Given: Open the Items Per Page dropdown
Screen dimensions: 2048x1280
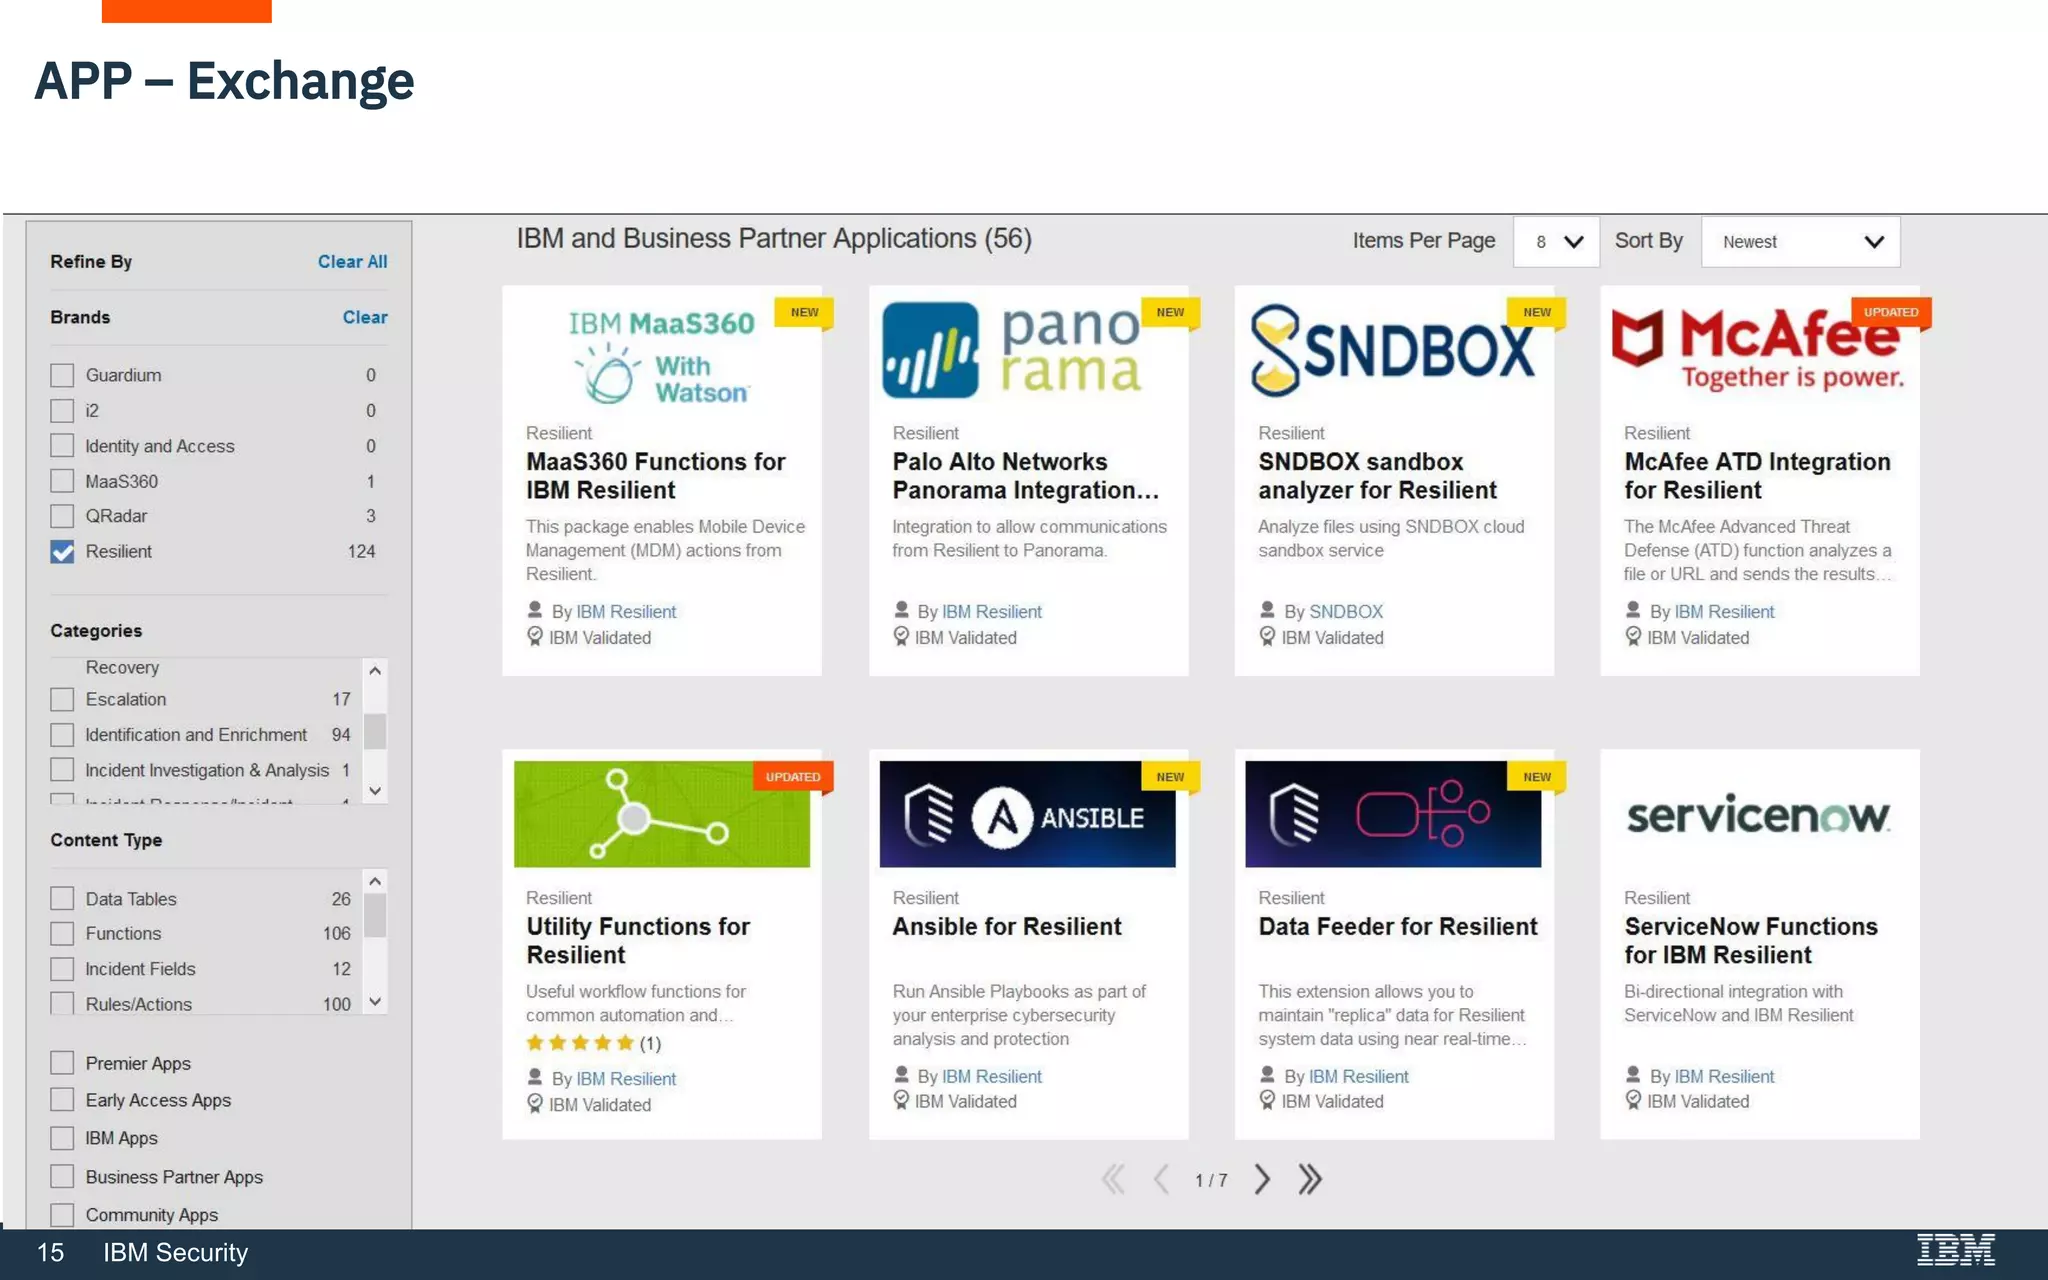Looking at the screenshot, I should tap(1556, 242).
